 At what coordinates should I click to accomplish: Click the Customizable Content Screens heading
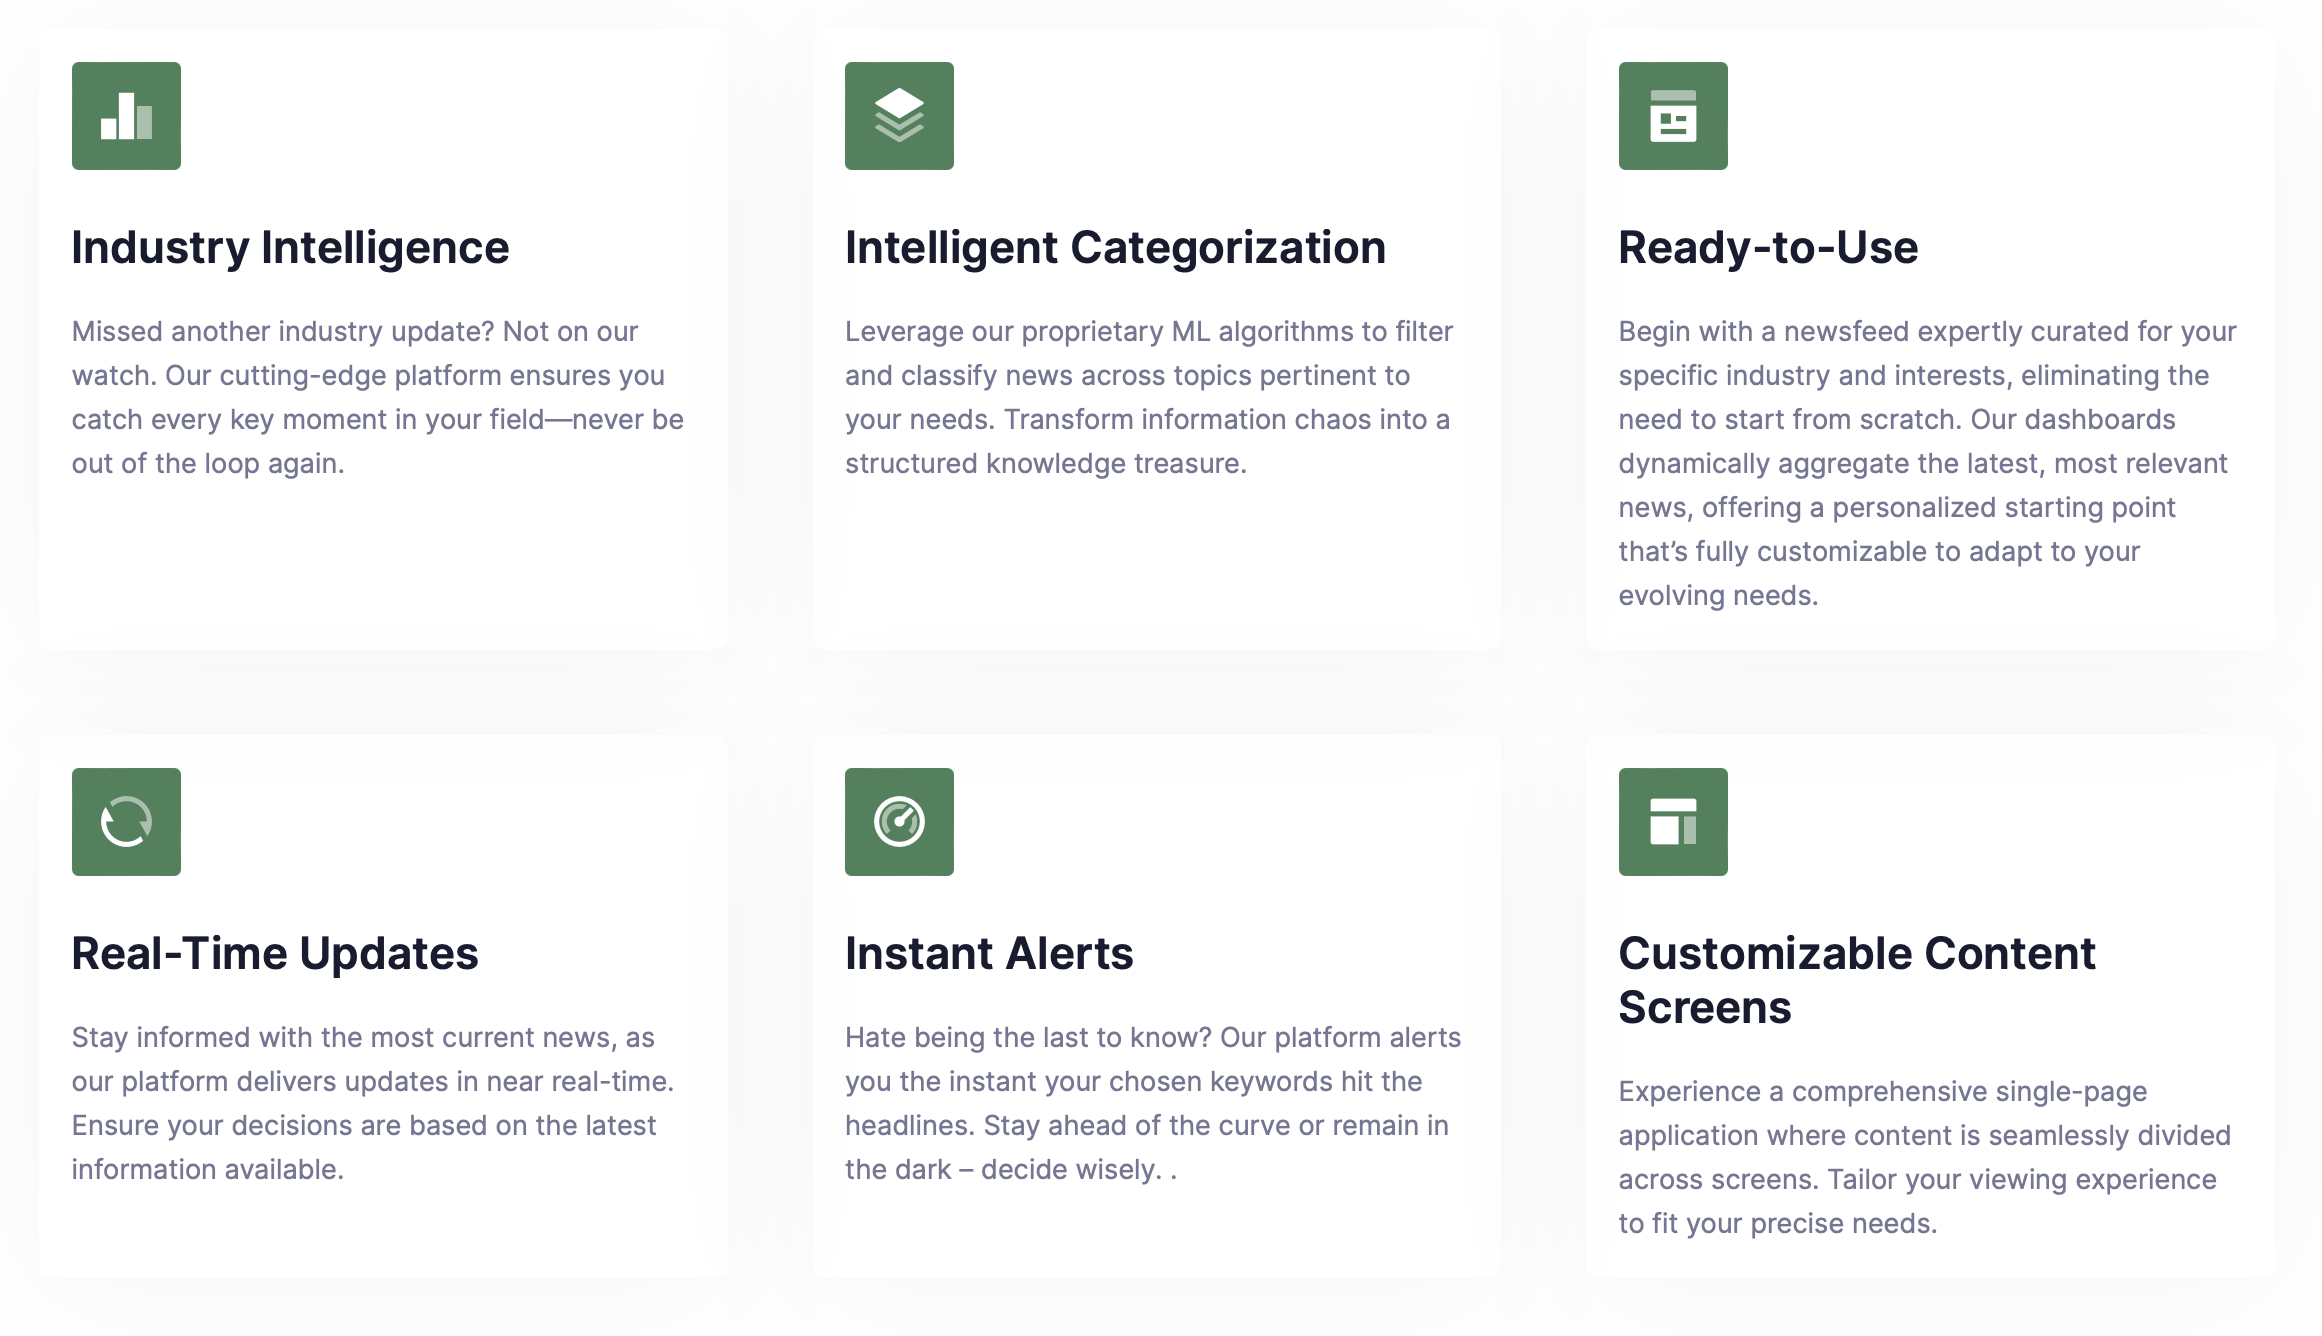pyautogui.click(x=1856, y=980)
